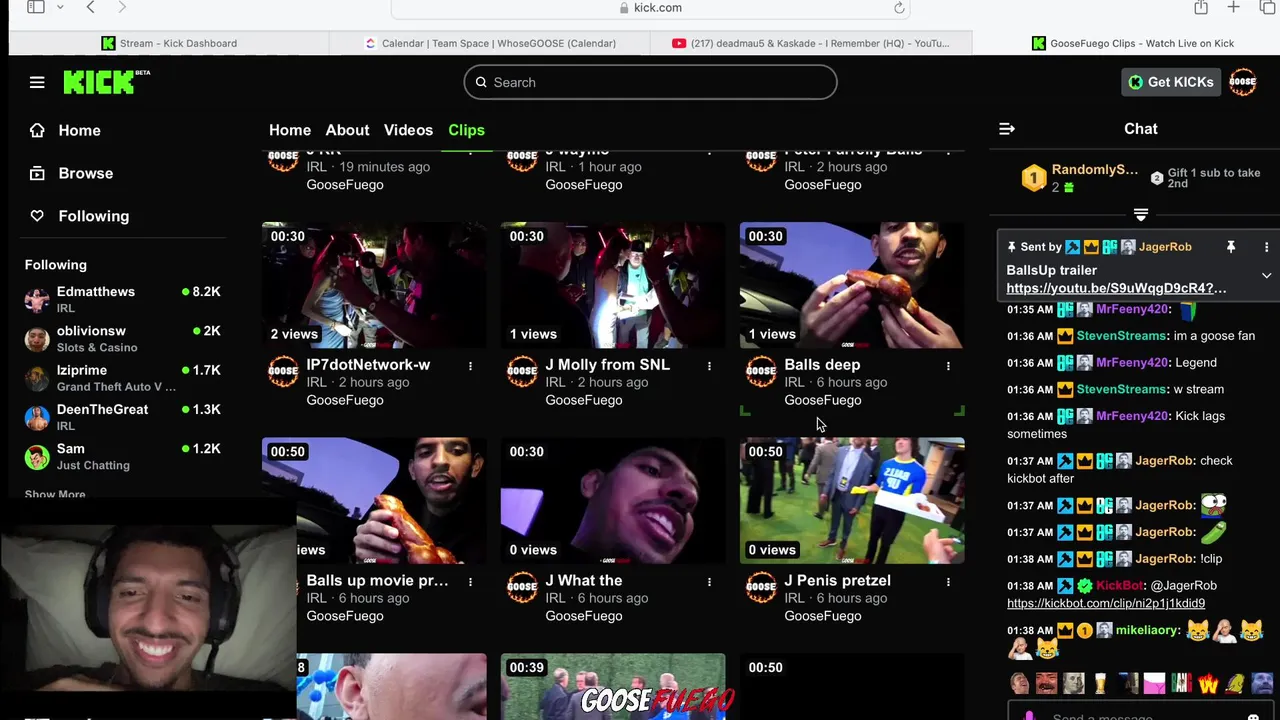1280x720 pixels.
Task: Play the J Penis pretzel clip thumbnail
Action: pos(852,501)
